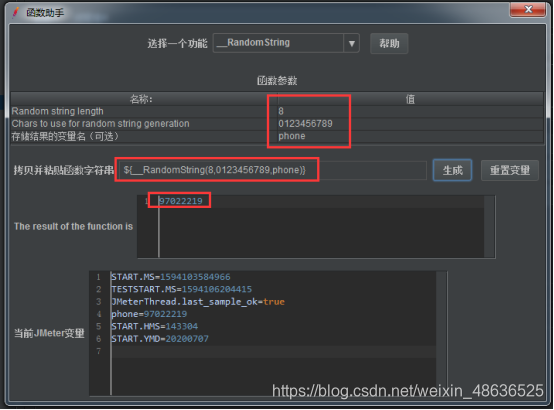Click the 存储结果的变量名 name cell

click(144, 136)
